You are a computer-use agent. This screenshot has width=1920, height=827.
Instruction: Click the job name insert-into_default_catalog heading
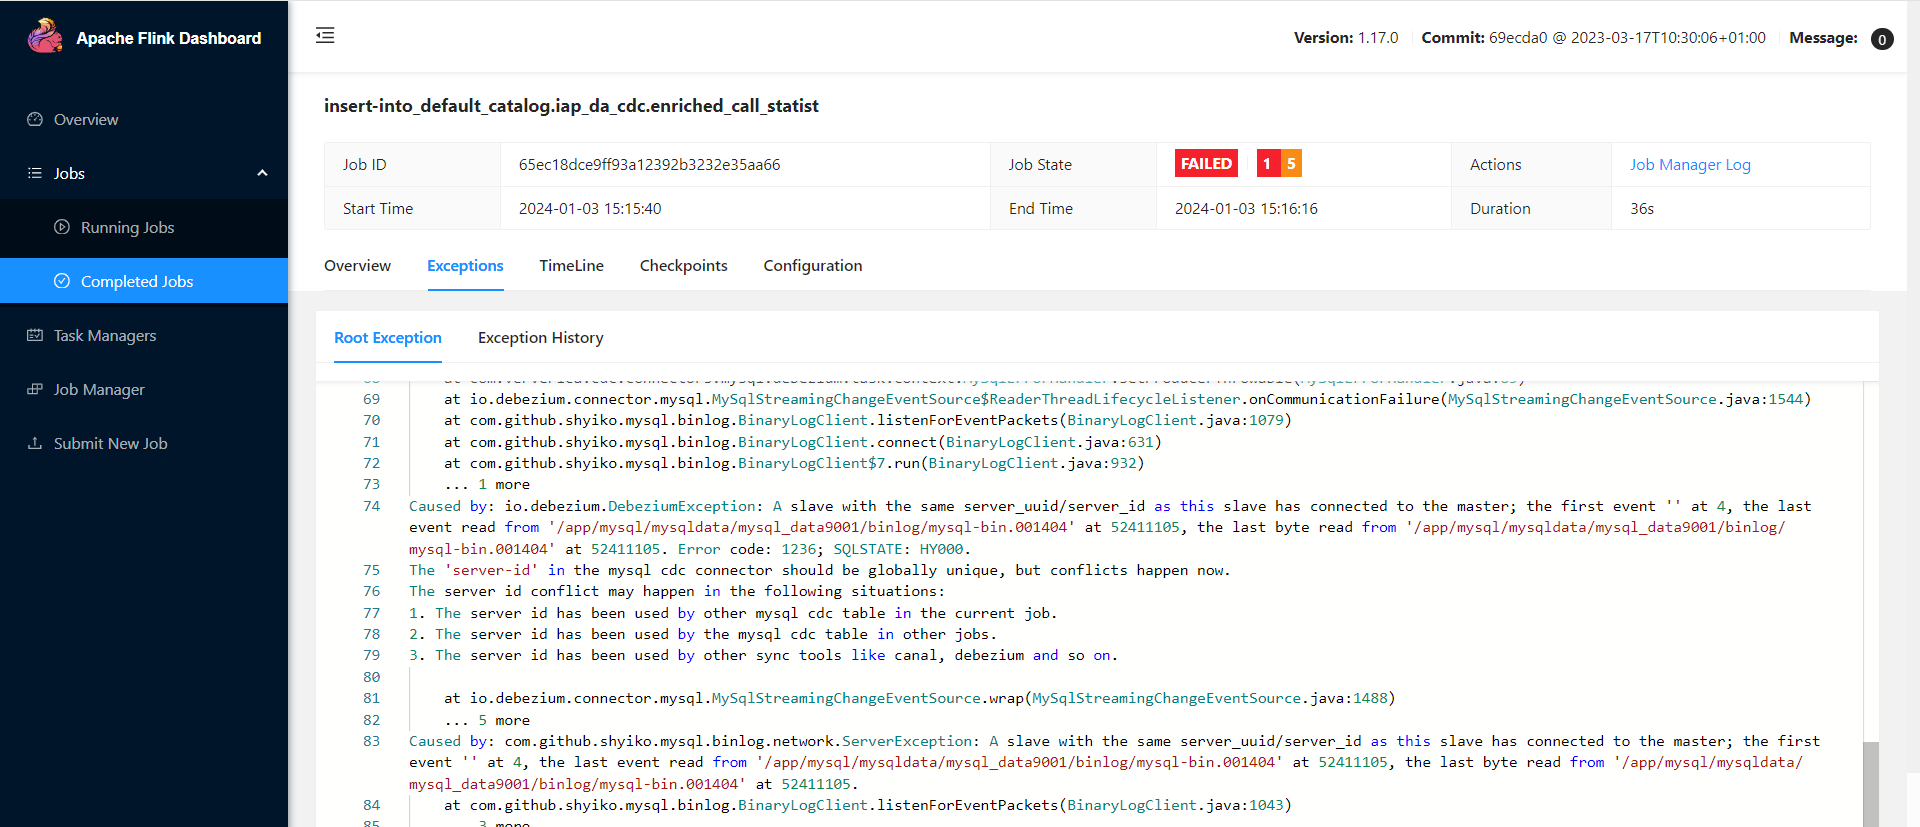[571, 105]
